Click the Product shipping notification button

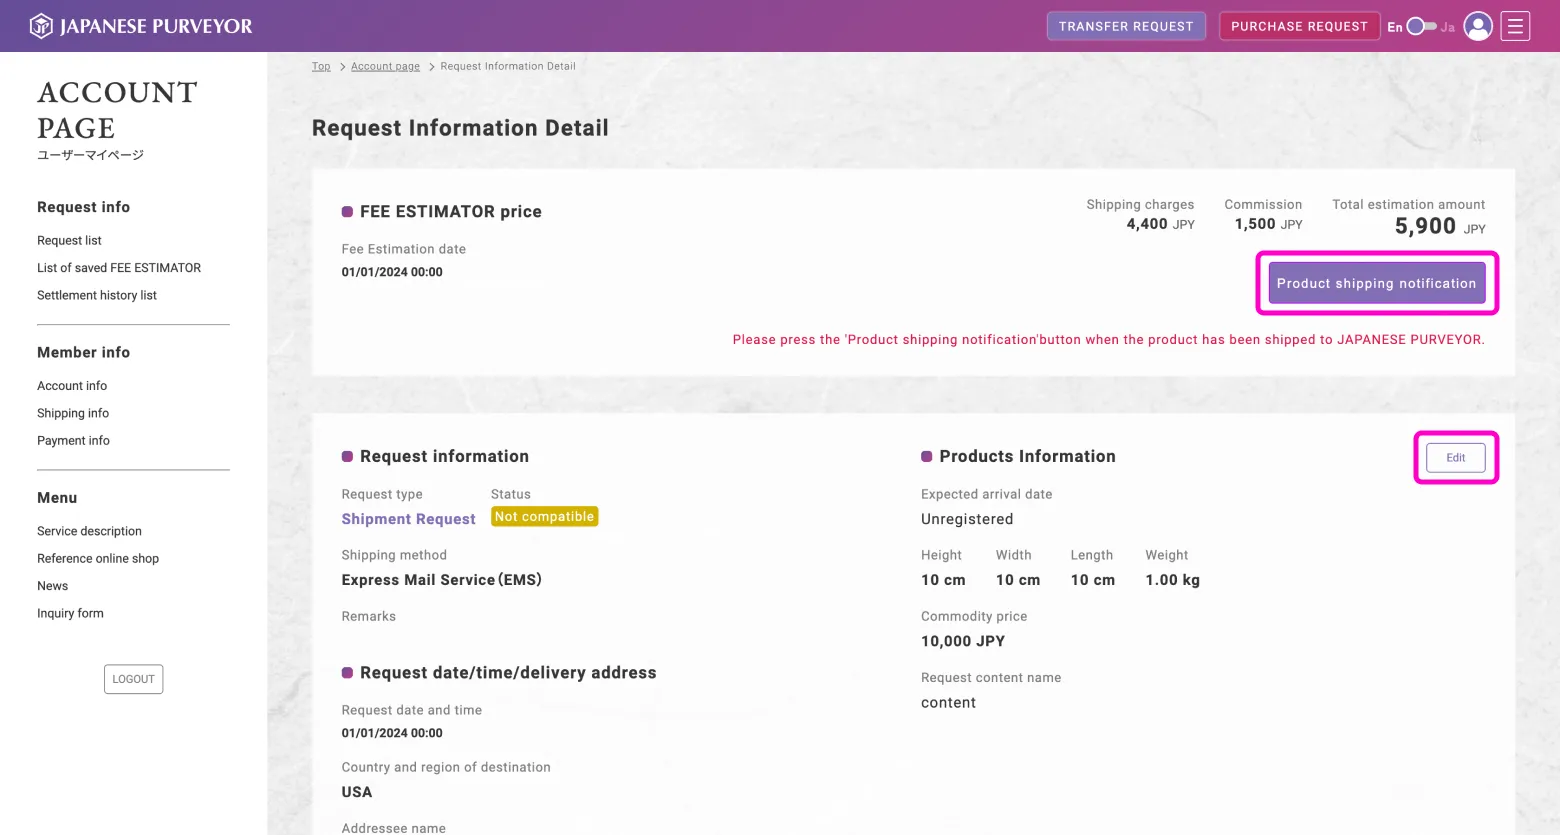point(1376,283)
